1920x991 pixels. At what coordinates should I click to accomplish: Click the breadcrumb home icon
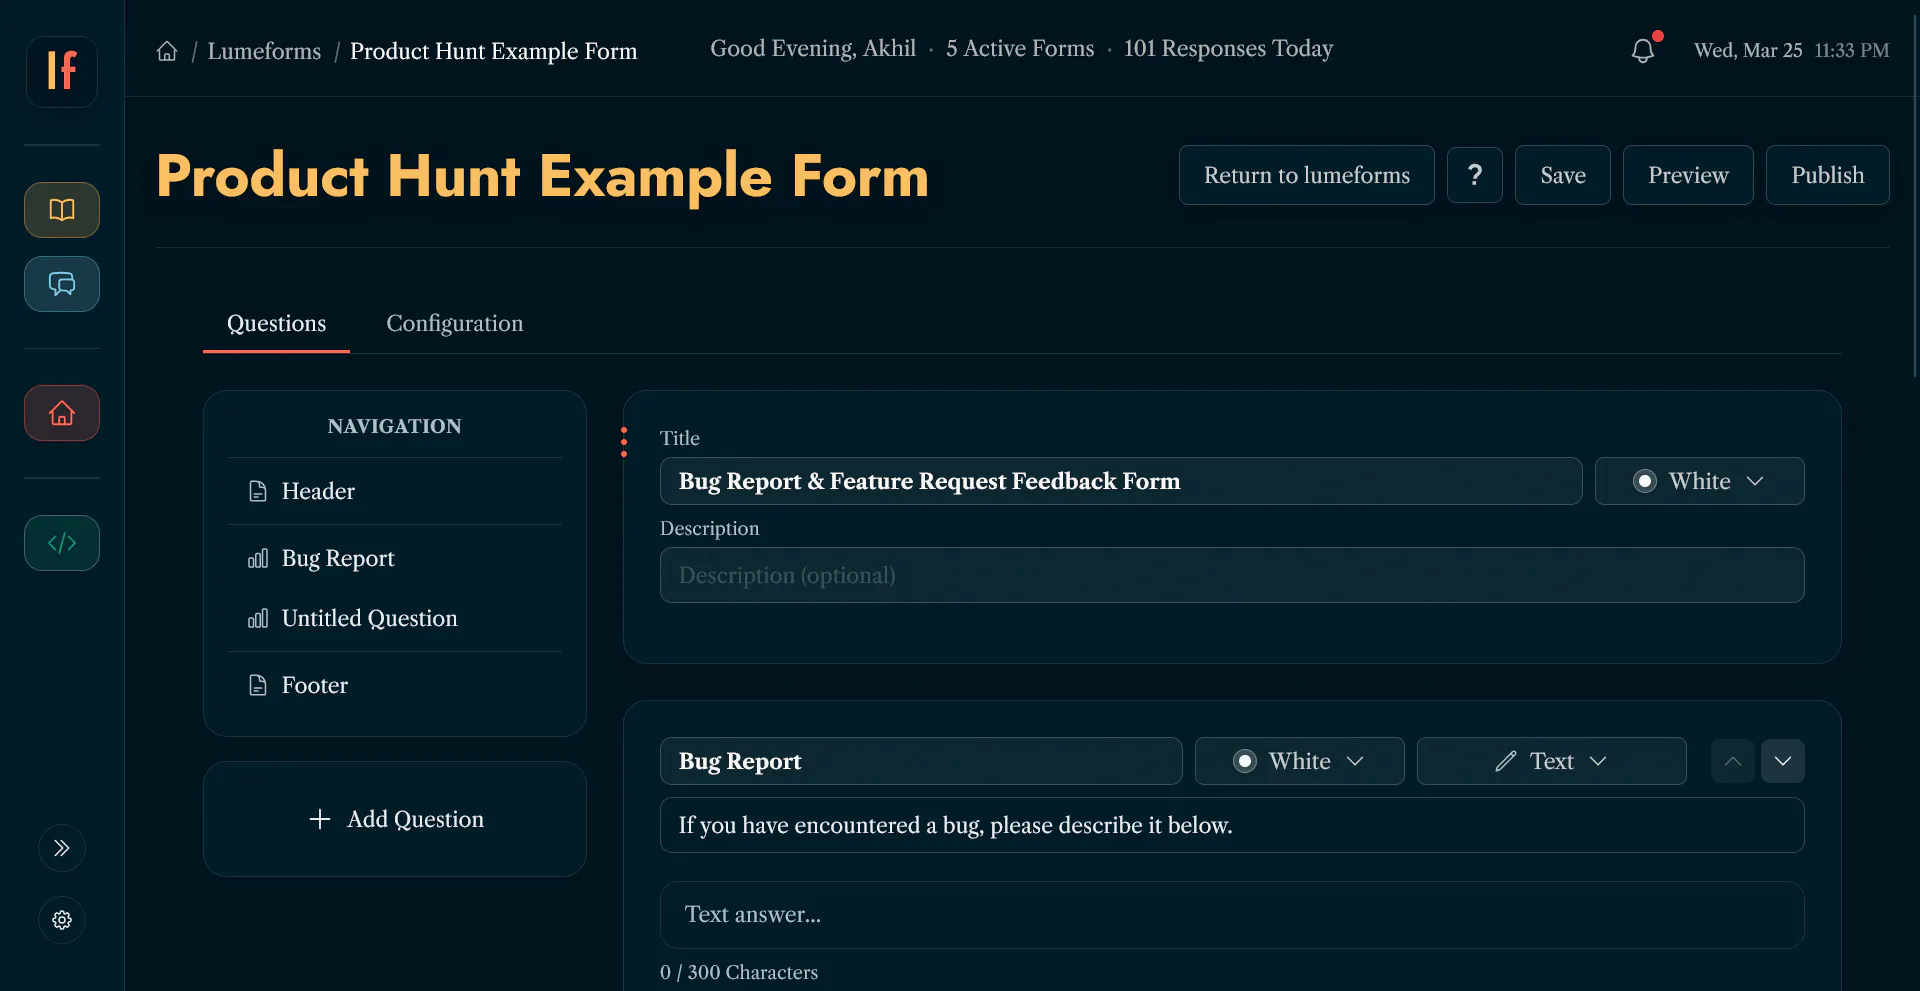pos(167,51)
